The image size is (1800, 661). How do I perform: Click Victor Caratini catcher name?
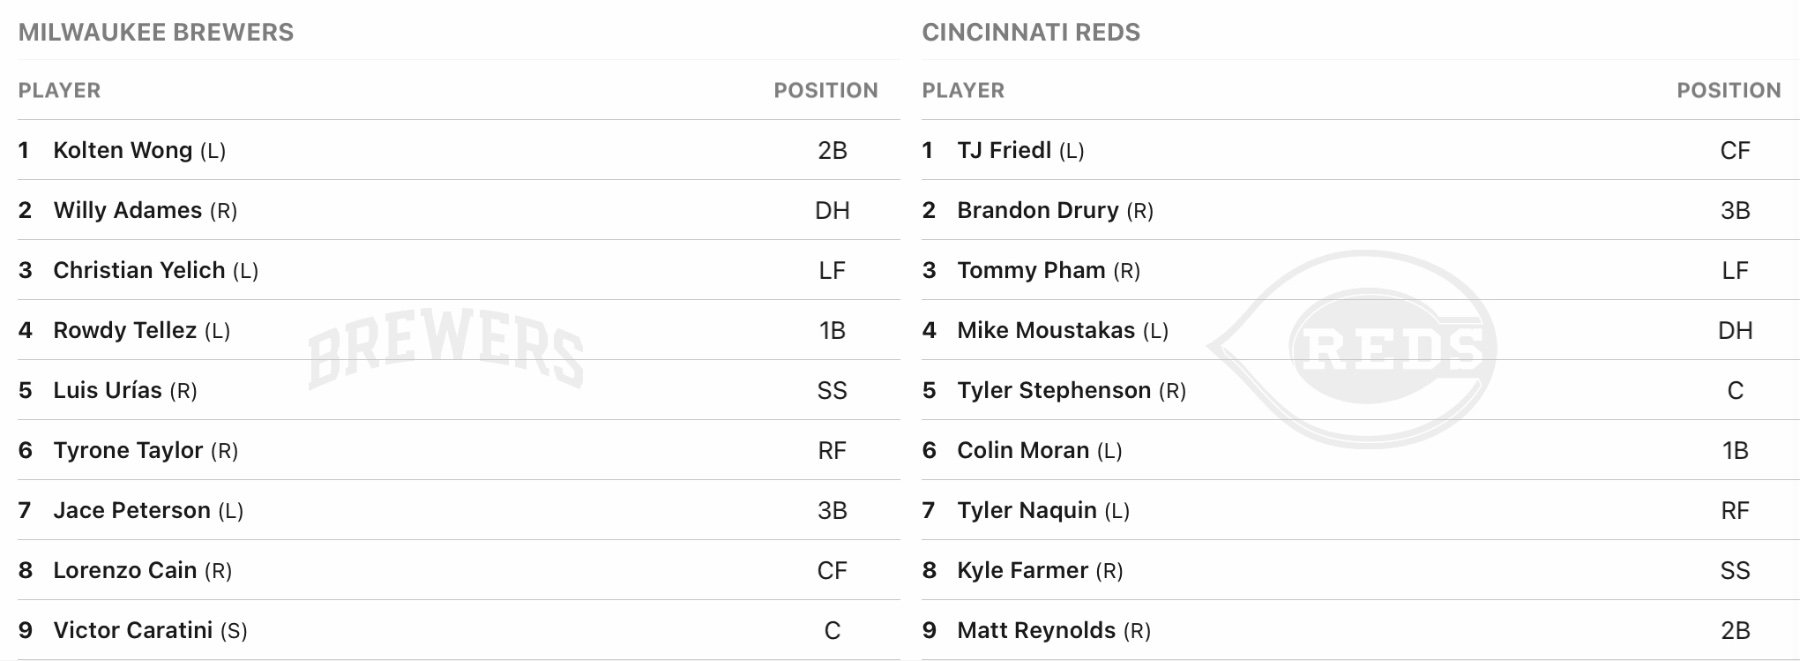coord(132,630)
